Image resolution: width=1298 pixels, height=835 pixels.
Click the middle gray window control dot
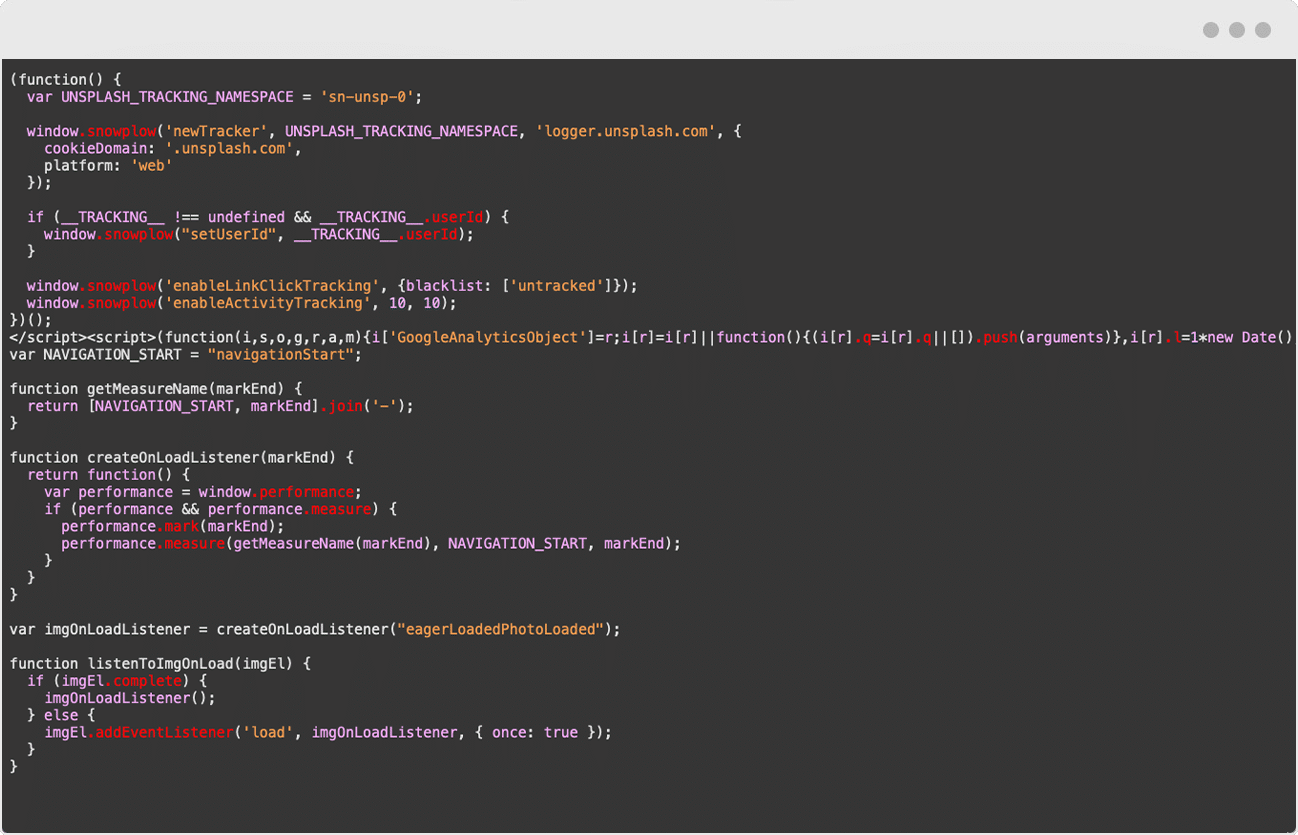point(1237,30)
